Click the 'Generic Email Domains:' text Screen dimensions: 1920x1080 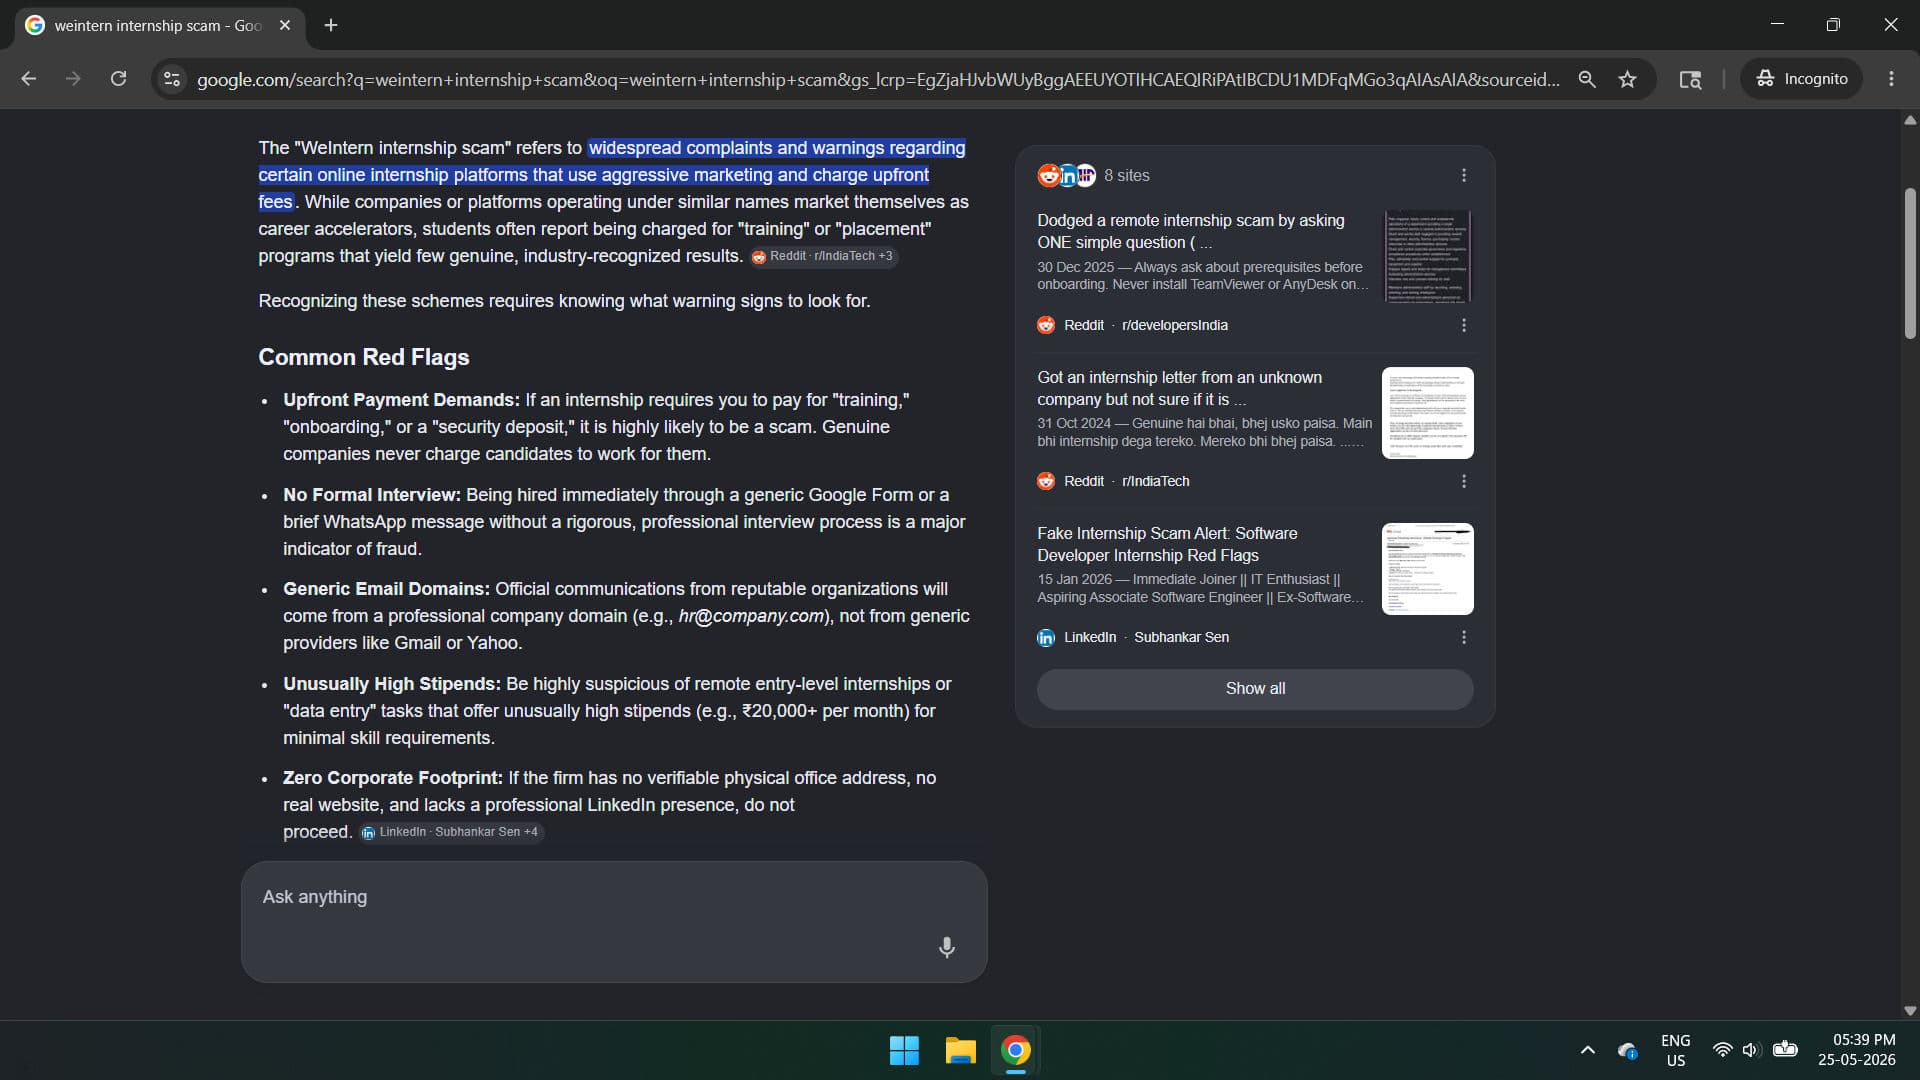(386, 589)
